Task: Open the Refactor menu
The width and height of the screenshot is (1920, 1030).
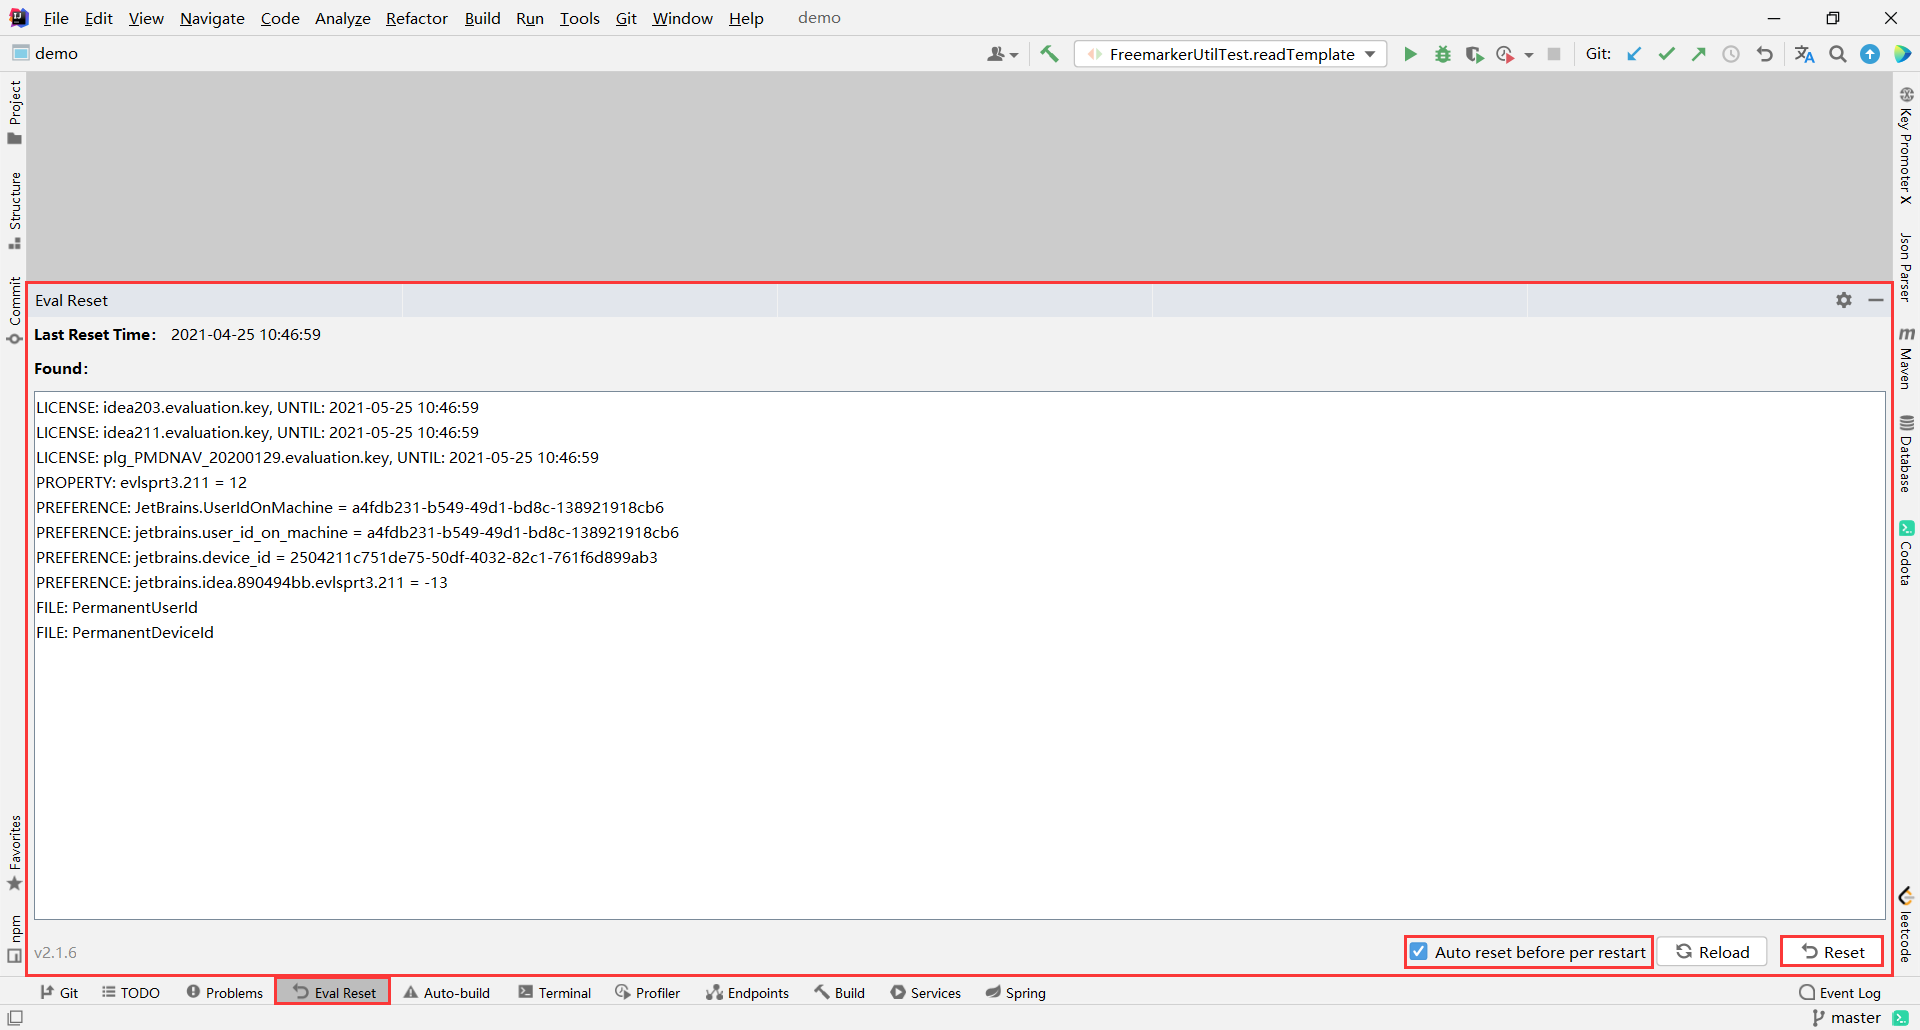Action: (417, 18)
